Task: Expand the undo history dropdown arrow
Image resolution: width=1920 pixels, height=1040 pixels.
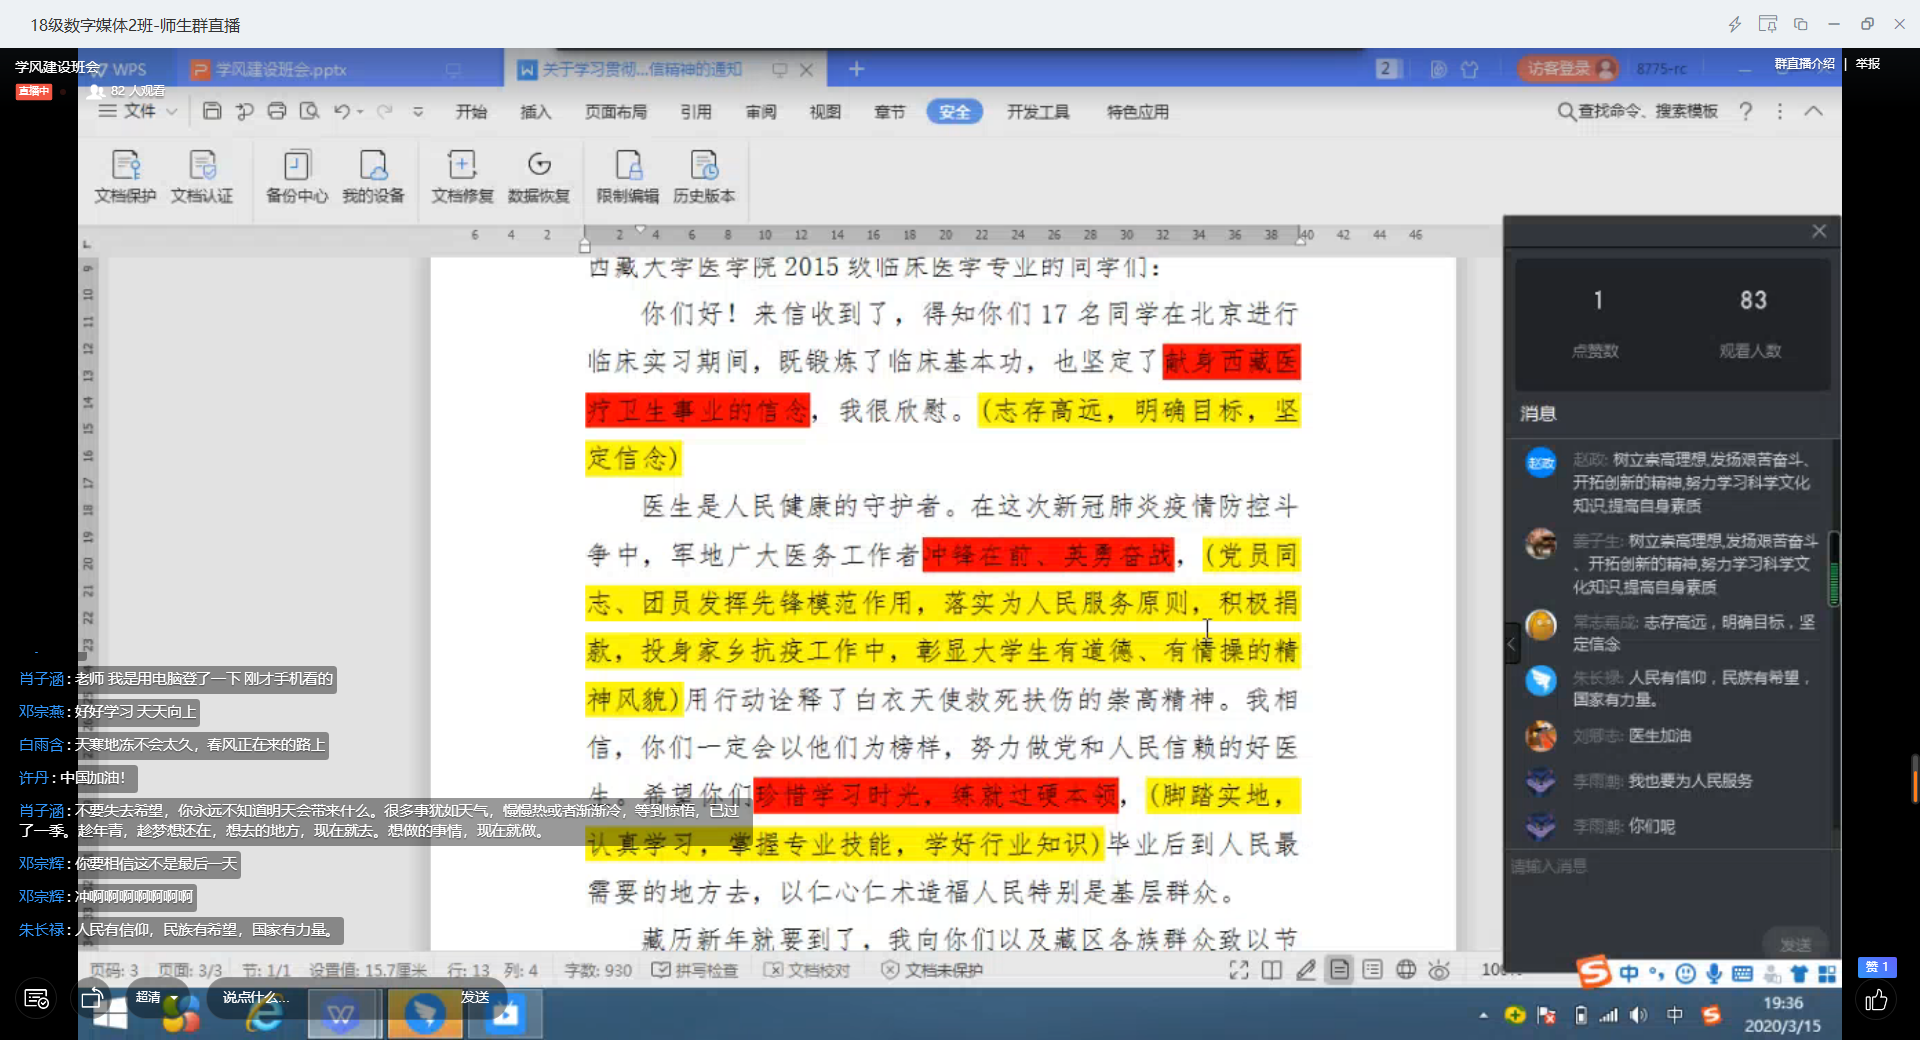Action: [x=360, y=111]
